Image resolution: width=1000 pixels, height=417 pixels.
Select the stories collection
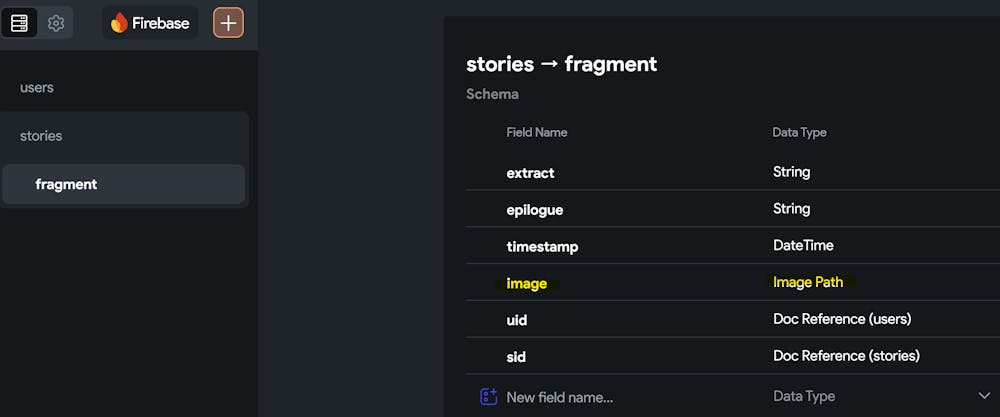point(41,136)
